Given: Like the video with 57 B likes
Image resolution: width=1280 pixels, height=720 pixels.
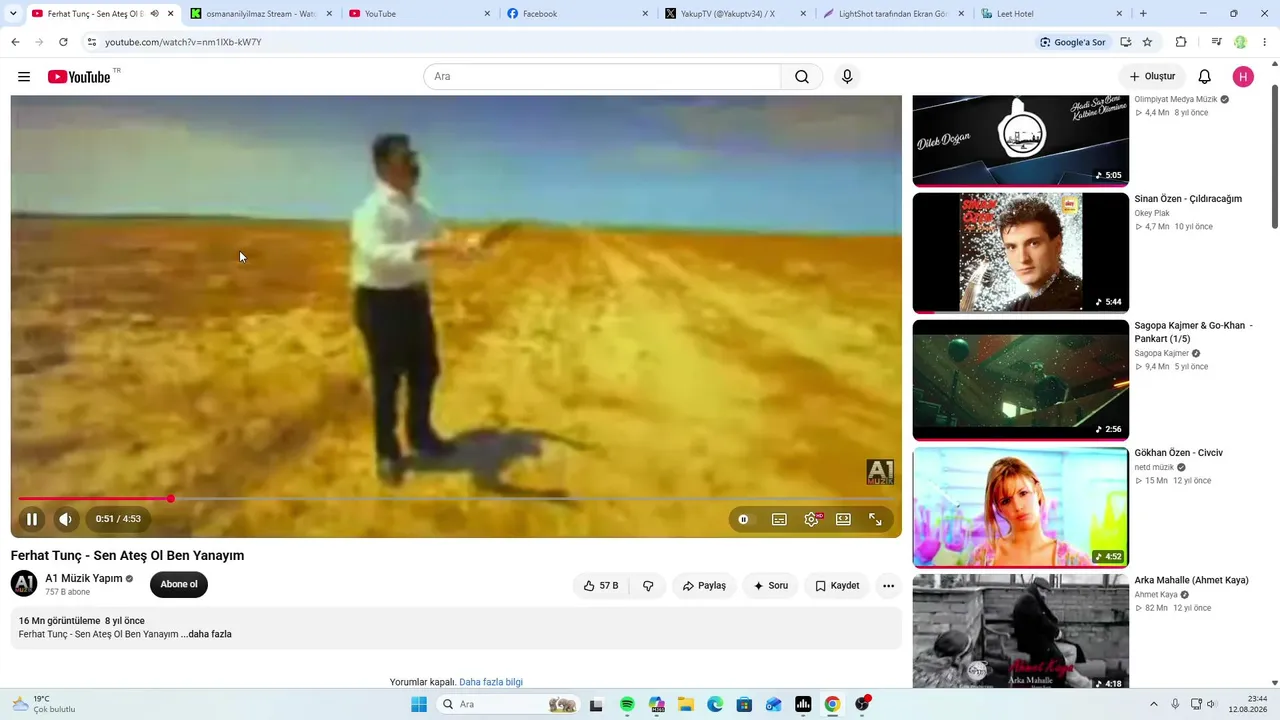Looking at the screenshot, I should [601, 586].
